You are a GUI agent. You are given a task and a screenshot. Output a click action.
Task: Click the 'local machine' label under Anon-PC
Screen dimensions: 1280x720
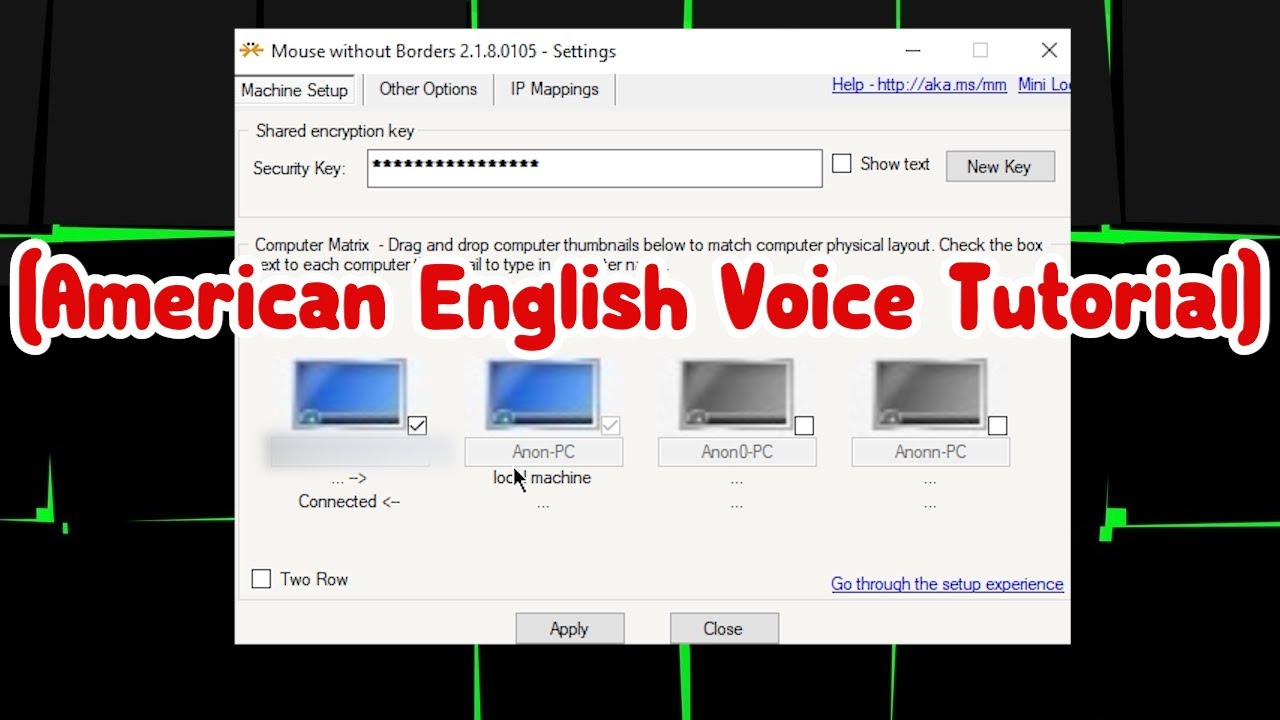click(x=542, y=478)
